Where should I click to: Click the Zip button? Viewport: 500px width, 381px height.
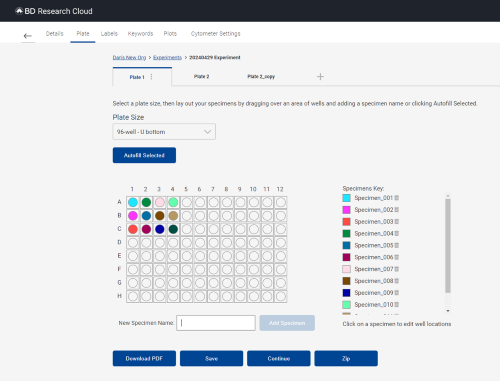tap(346, 358)
